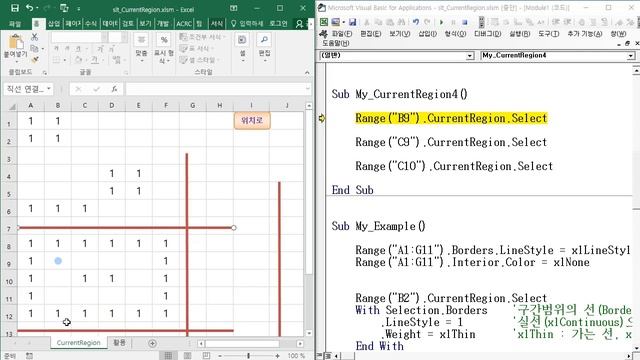640x360 pixels.
Task: Pause execution with VBA Break icon
Action: pyautogui.click(x=453, y=22)
